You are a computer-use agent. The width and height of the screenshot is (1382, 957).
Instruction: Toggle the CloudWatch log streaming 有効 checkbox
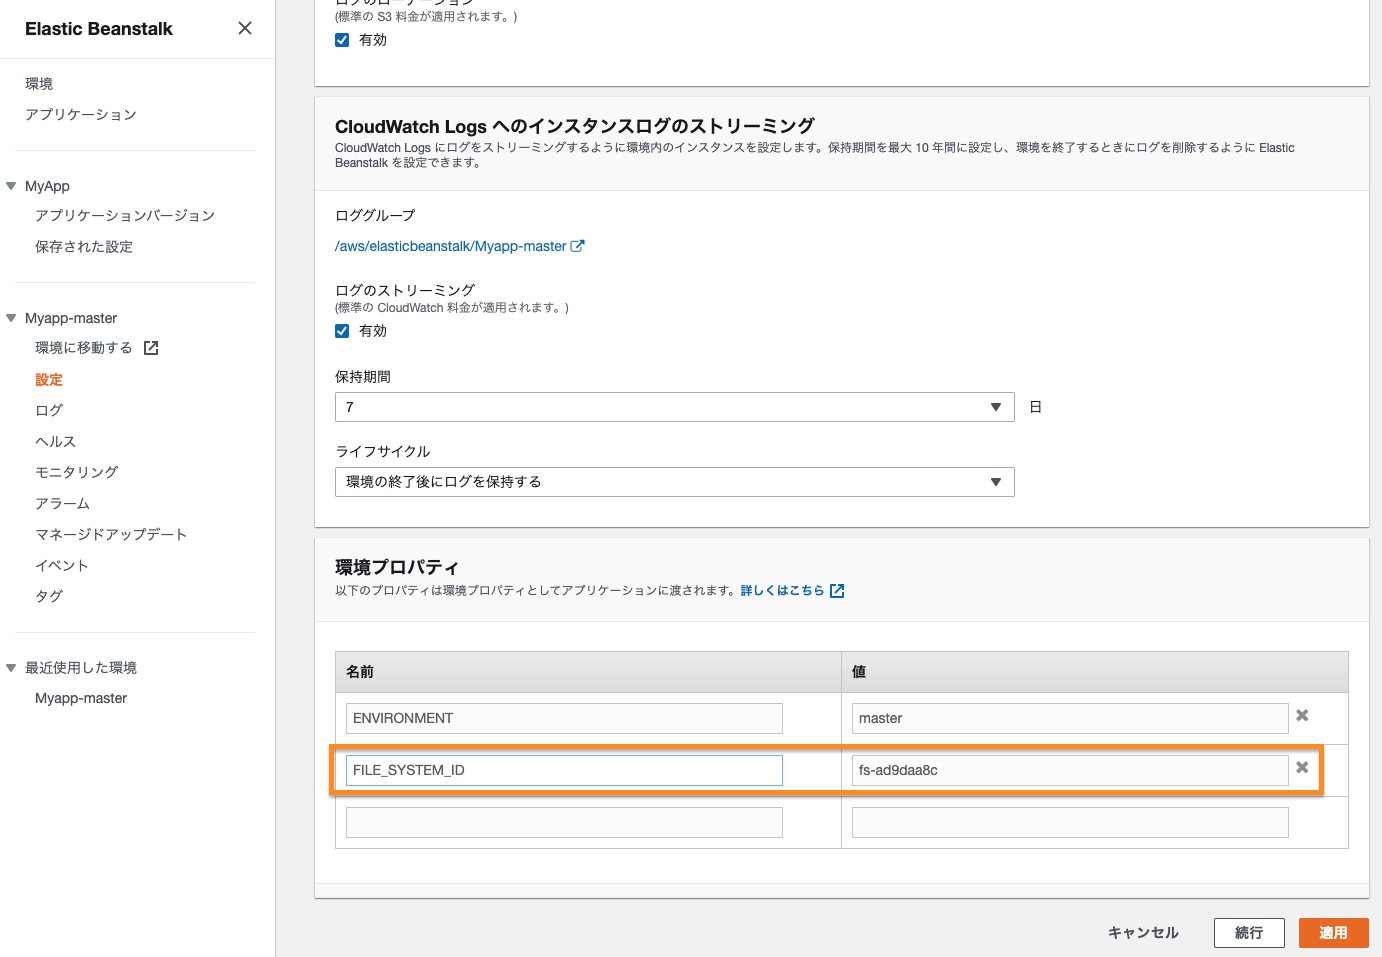click(342, 331)
